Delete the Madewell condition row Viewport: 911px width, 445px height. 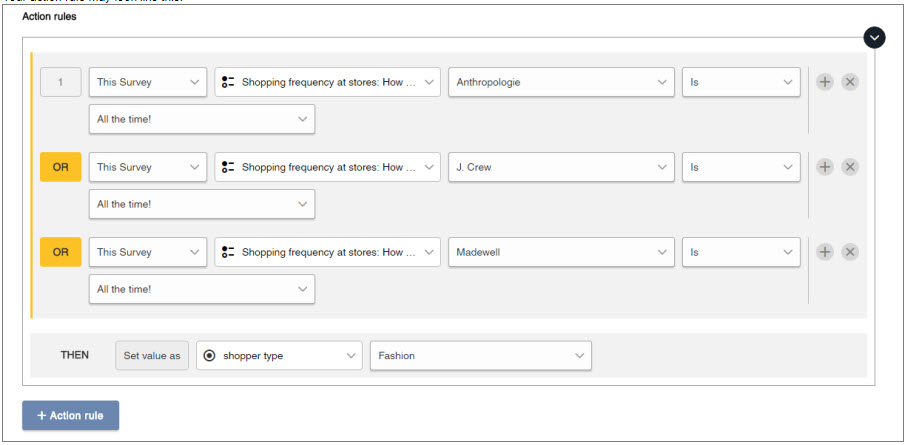[849, 252]
